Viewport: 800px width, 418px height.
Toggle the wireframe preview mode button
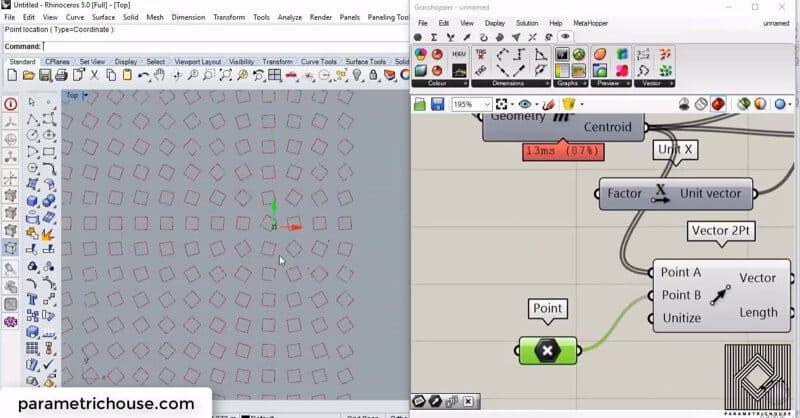click(x=702, y=104)
